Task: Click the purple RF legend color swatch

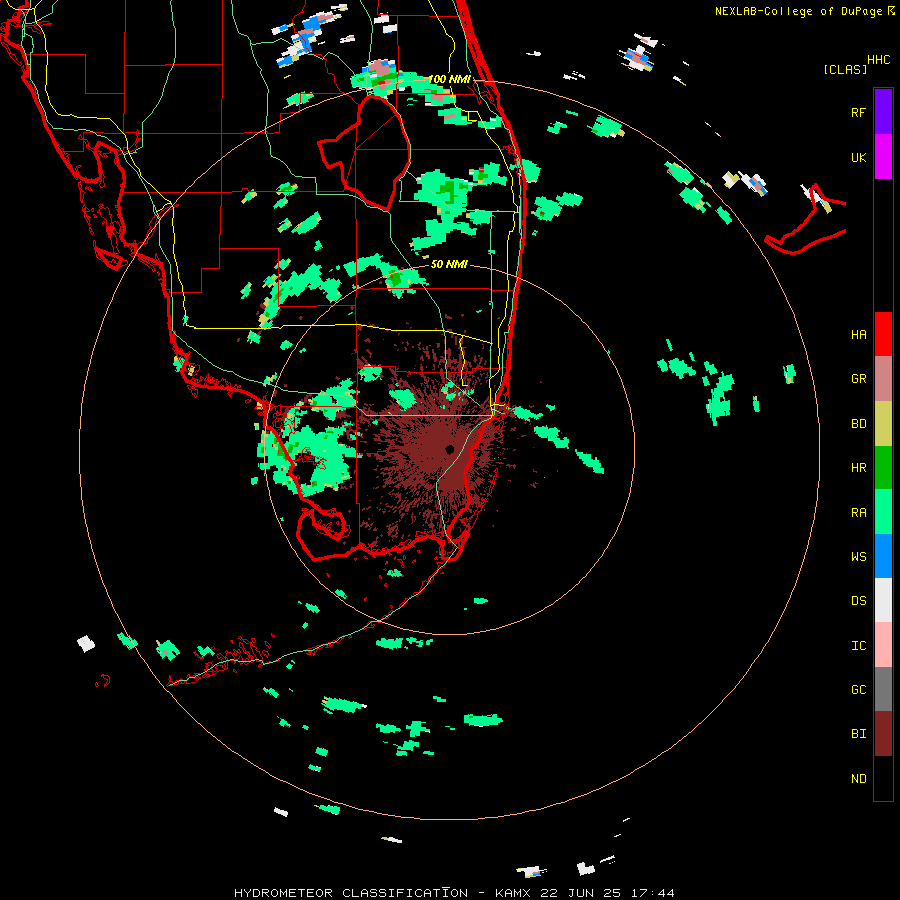Action: 883,112
